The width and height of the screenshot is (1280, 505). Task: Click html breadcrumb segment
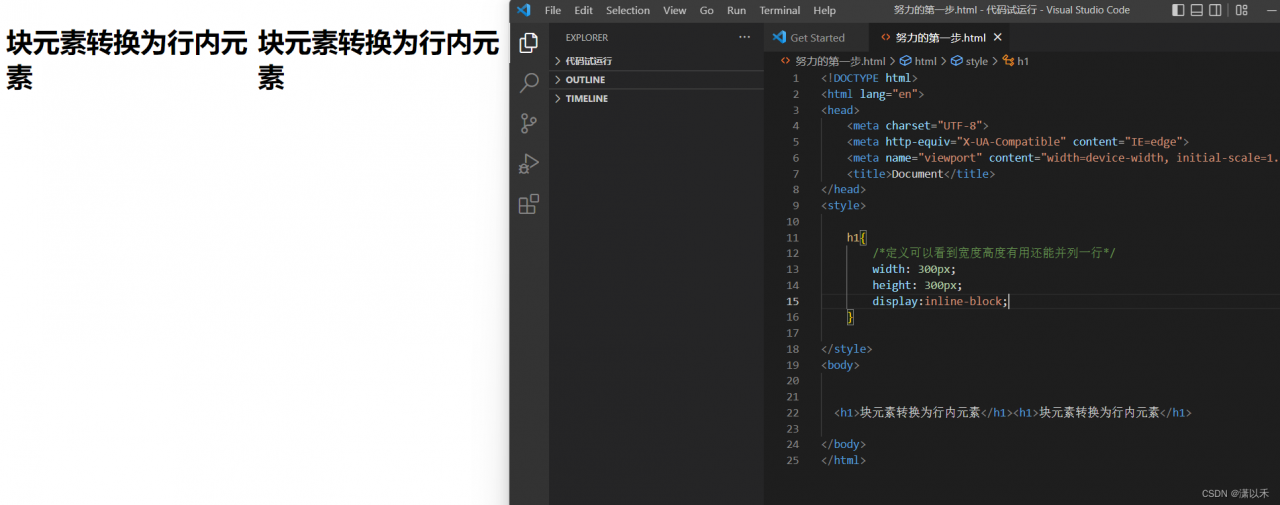919,61
